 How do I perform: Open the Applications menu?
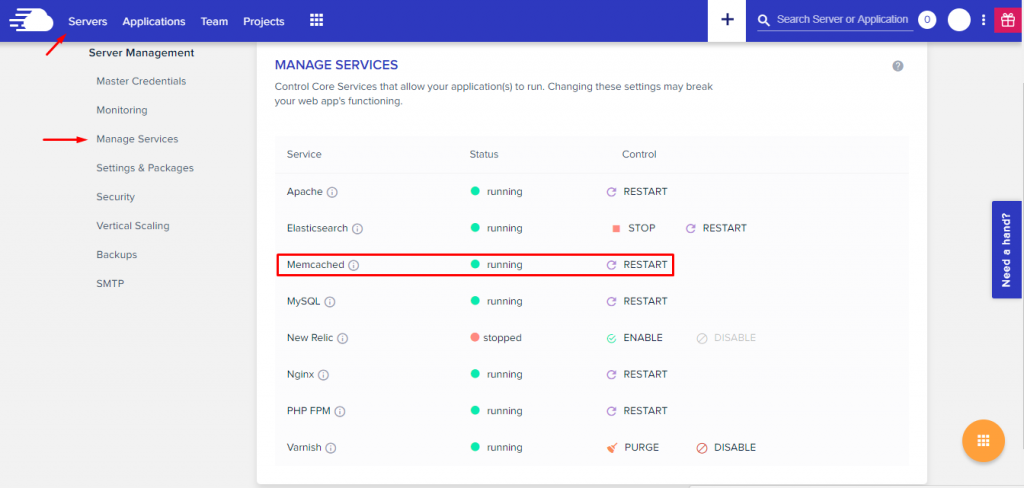(x=154, y=22)
